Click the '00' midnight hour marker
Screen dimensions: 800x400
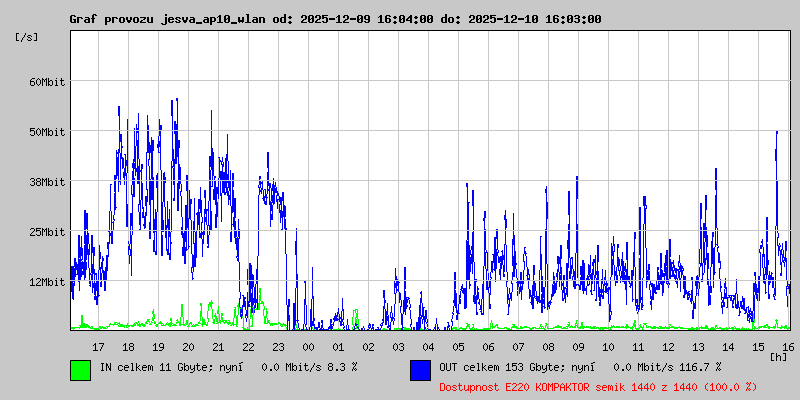coord(308,347)
